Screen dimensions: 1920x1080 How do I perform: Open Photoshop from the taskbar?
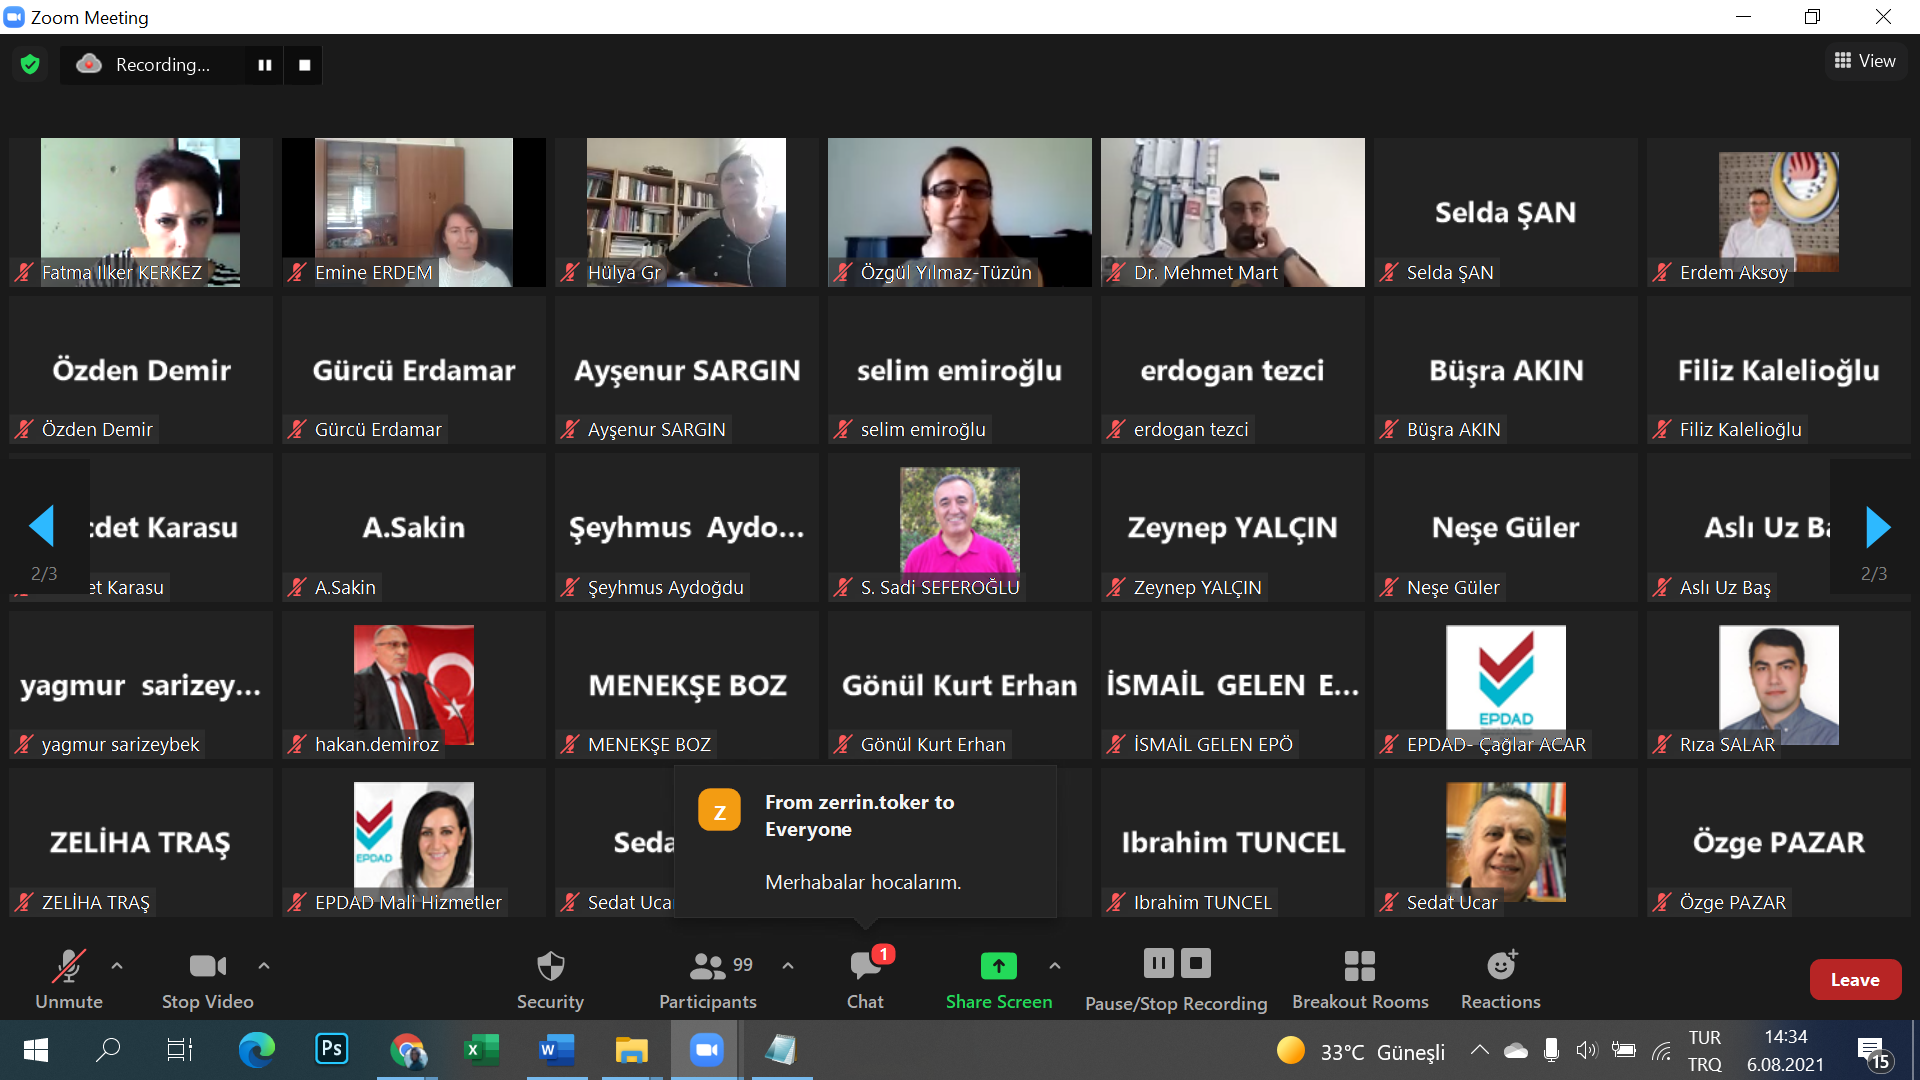(x=332, y=1049)
